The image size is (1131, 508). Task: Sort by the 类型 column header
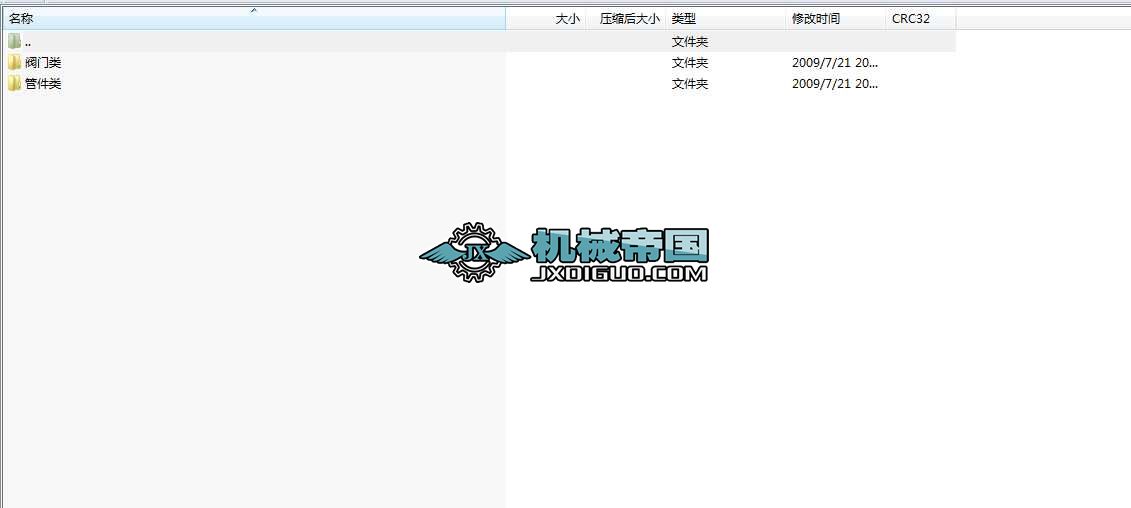[725, 19]
